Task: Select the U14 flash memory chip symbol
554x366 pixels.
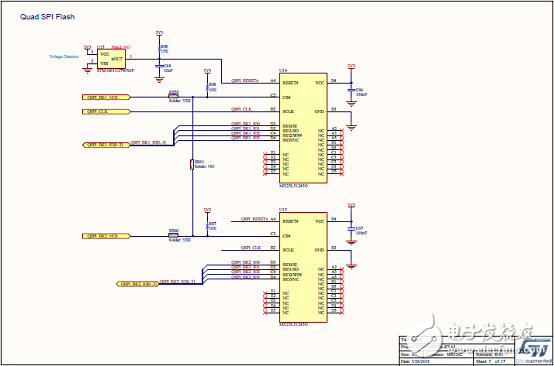Action: click(x=303, y=128)
